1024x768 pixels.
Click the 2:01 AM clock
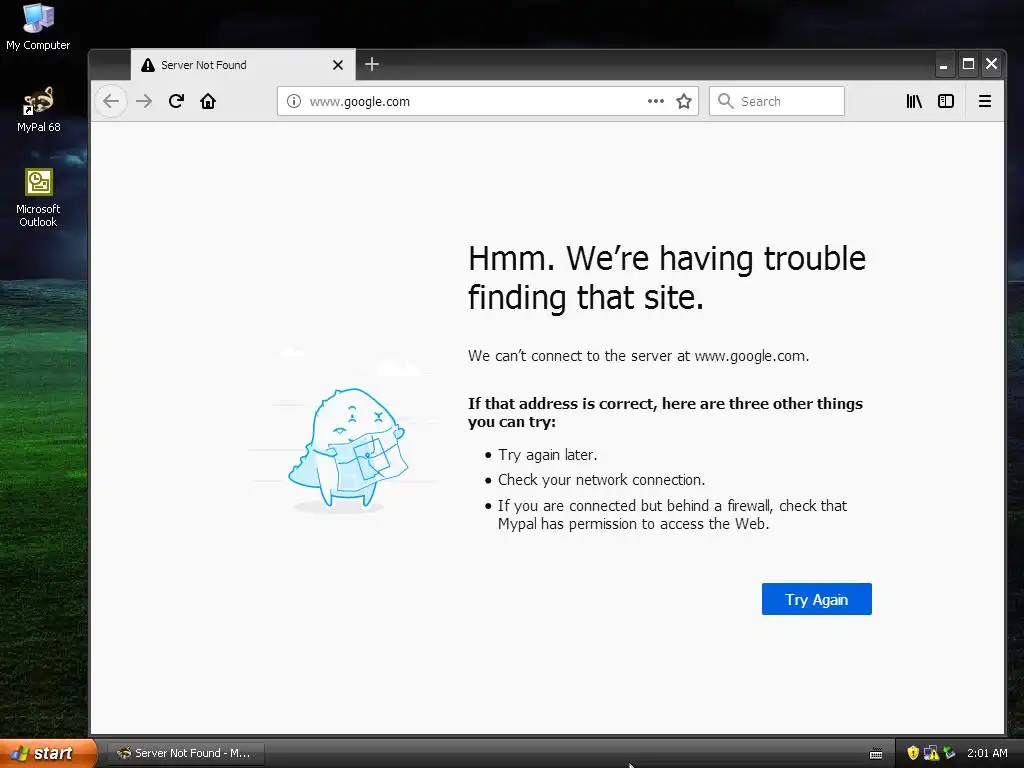coord(987,753)
